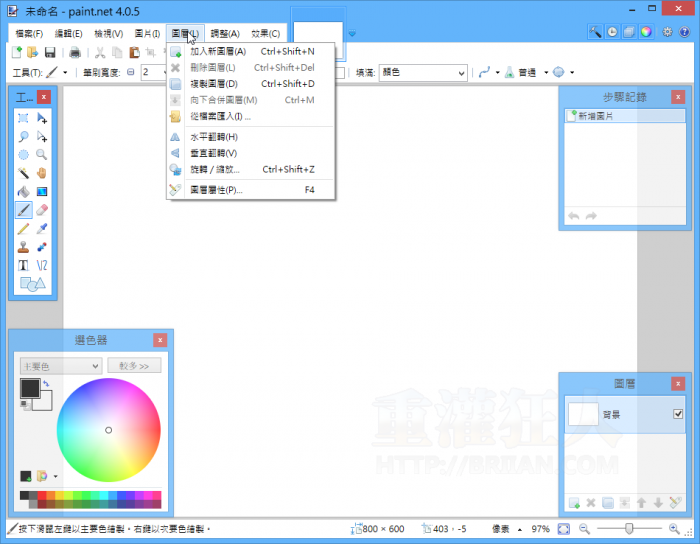Toggle the Colors window button at top right
Viewport: 700px width, 544px height.
pos(646,32)
